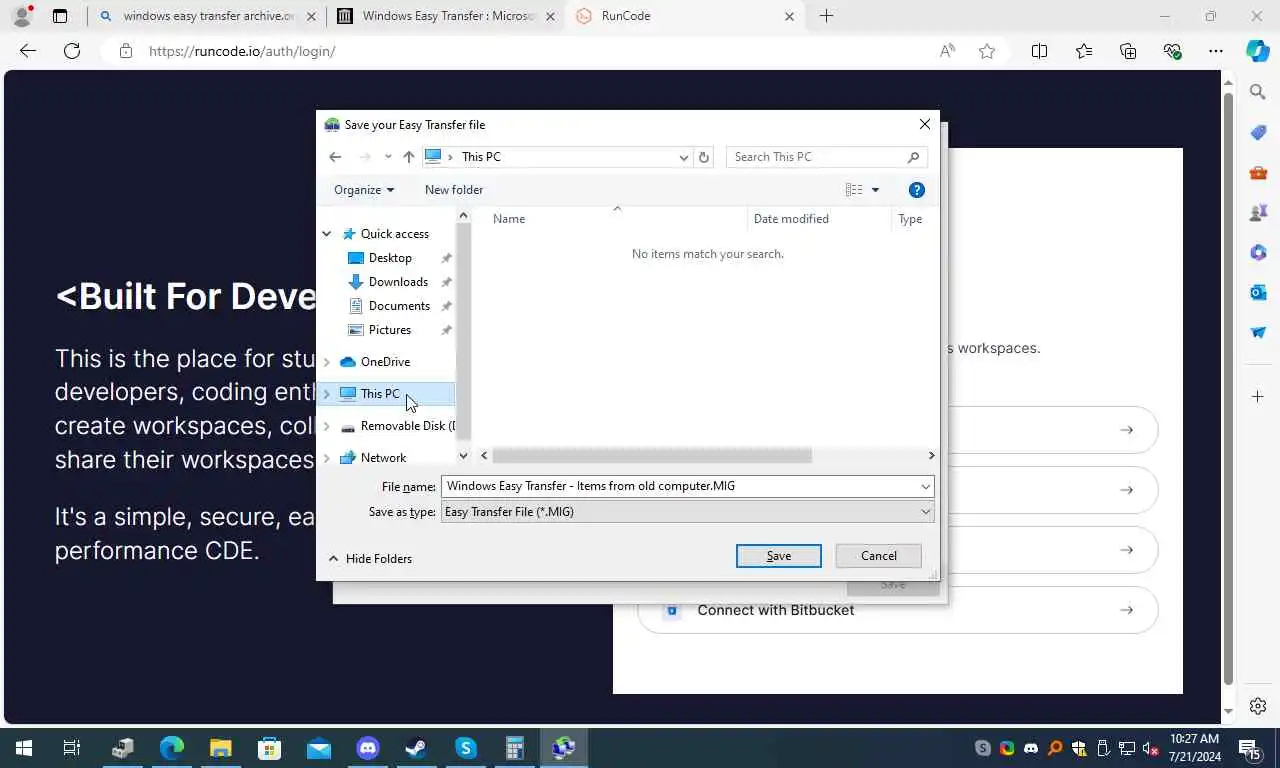Change the view using the view icon

point(854,190)
